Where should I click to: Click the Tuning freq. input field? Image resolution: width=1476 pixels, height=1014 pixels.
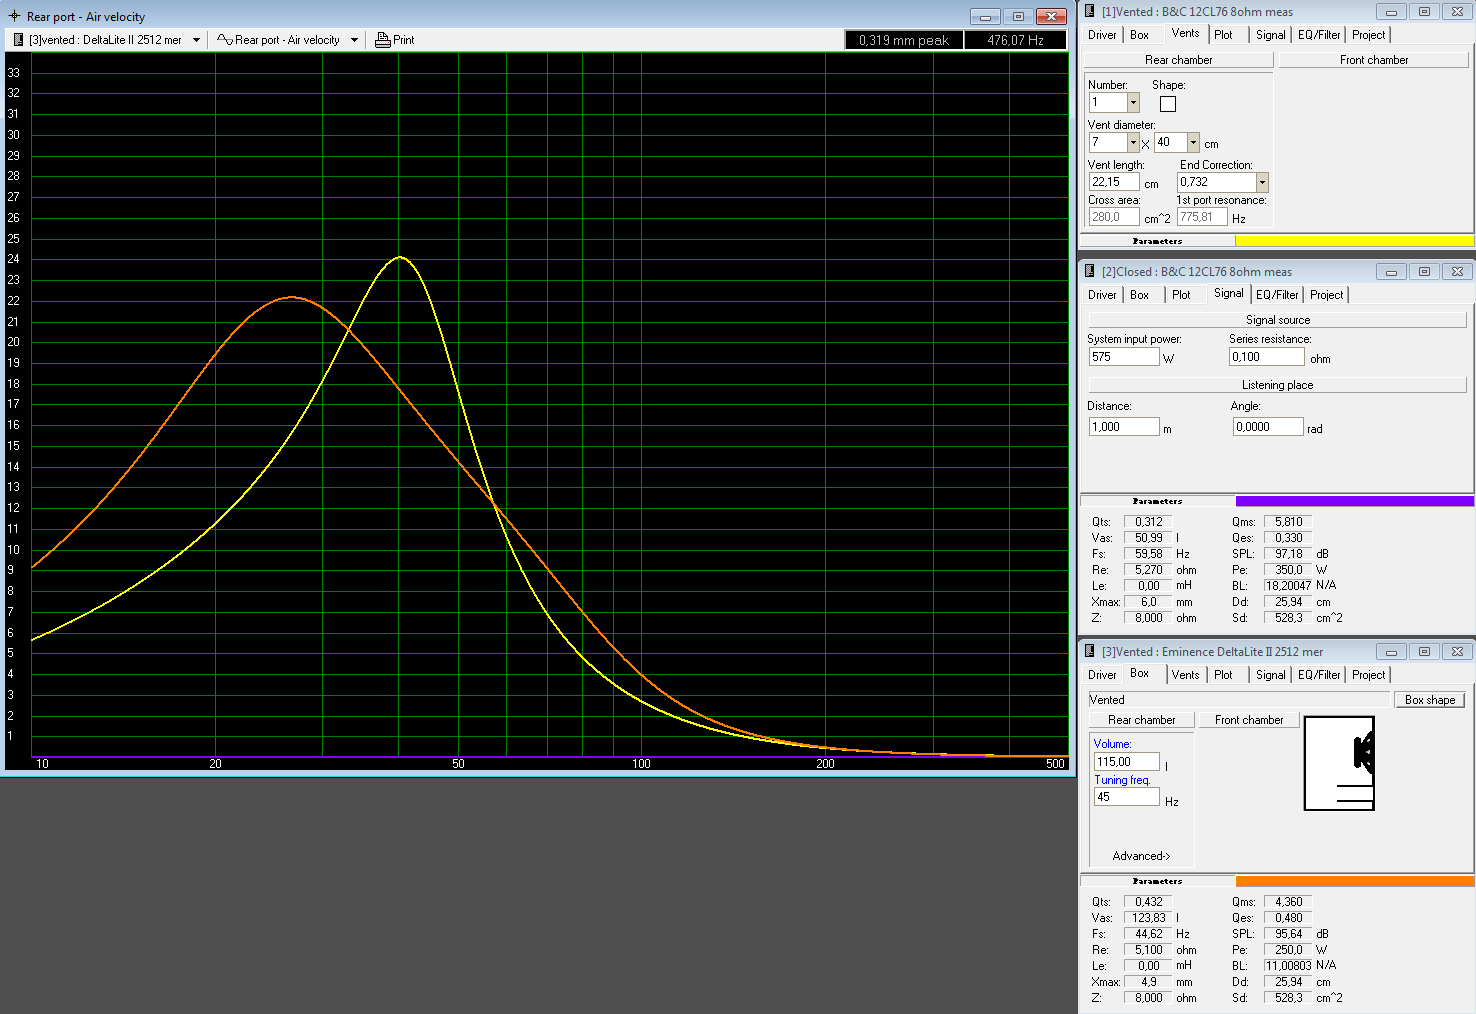tap(1126, 797)
